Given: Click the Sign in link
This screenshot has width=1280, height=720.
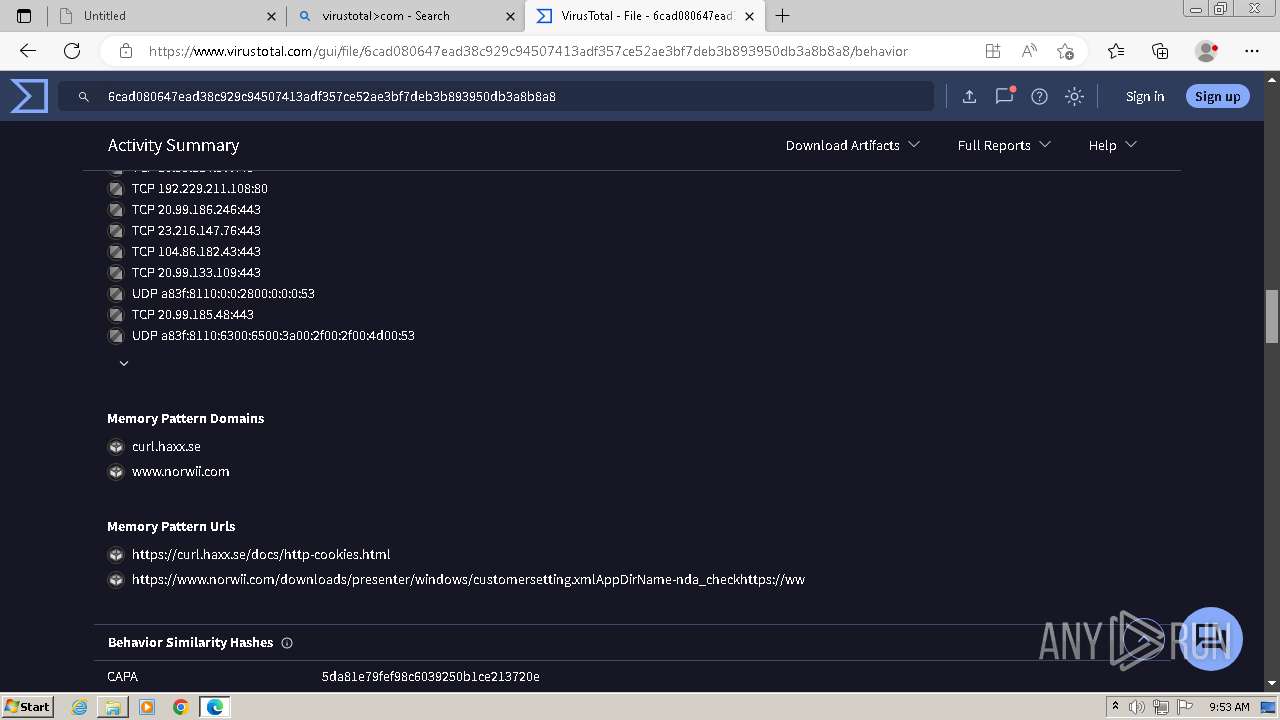Looking at the screenshot, I should click(1145, 96).
